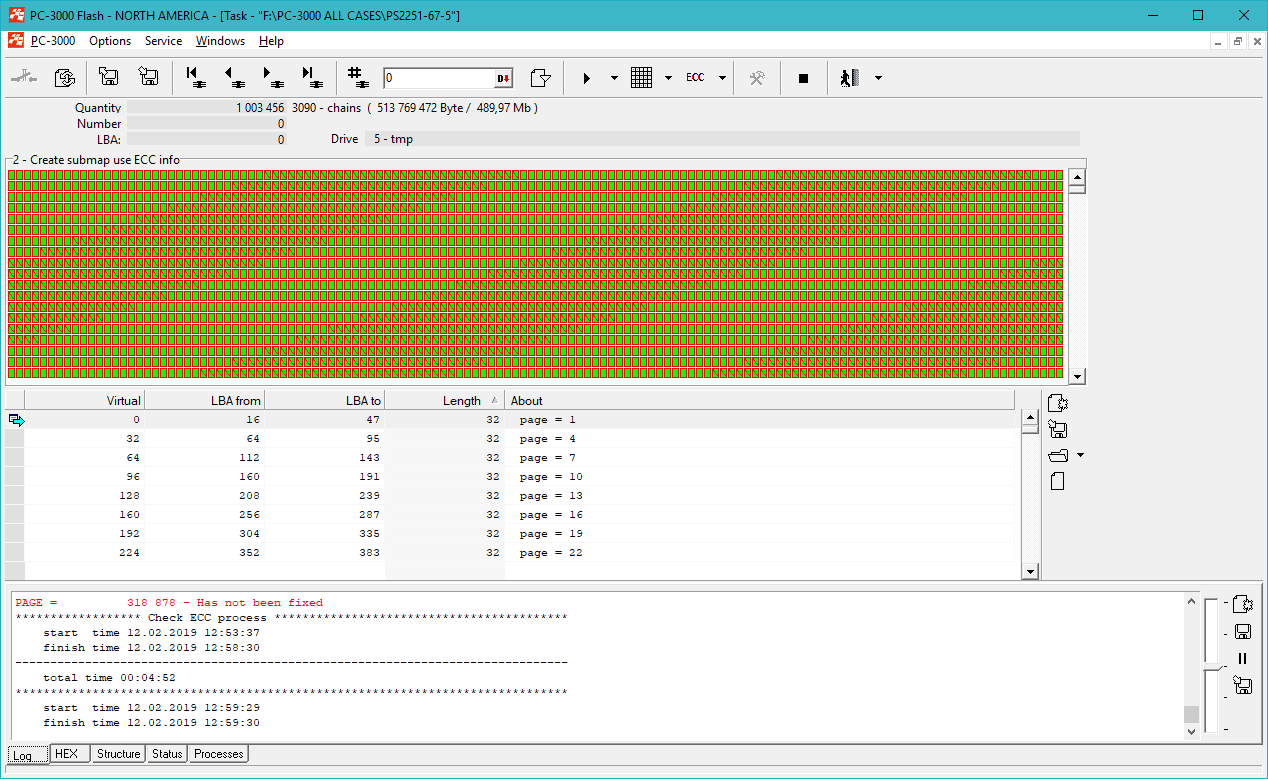1268x779 pixels.
Task: Click the first floppy-disk save icon in toolbar
Action: tap(108, 78)
